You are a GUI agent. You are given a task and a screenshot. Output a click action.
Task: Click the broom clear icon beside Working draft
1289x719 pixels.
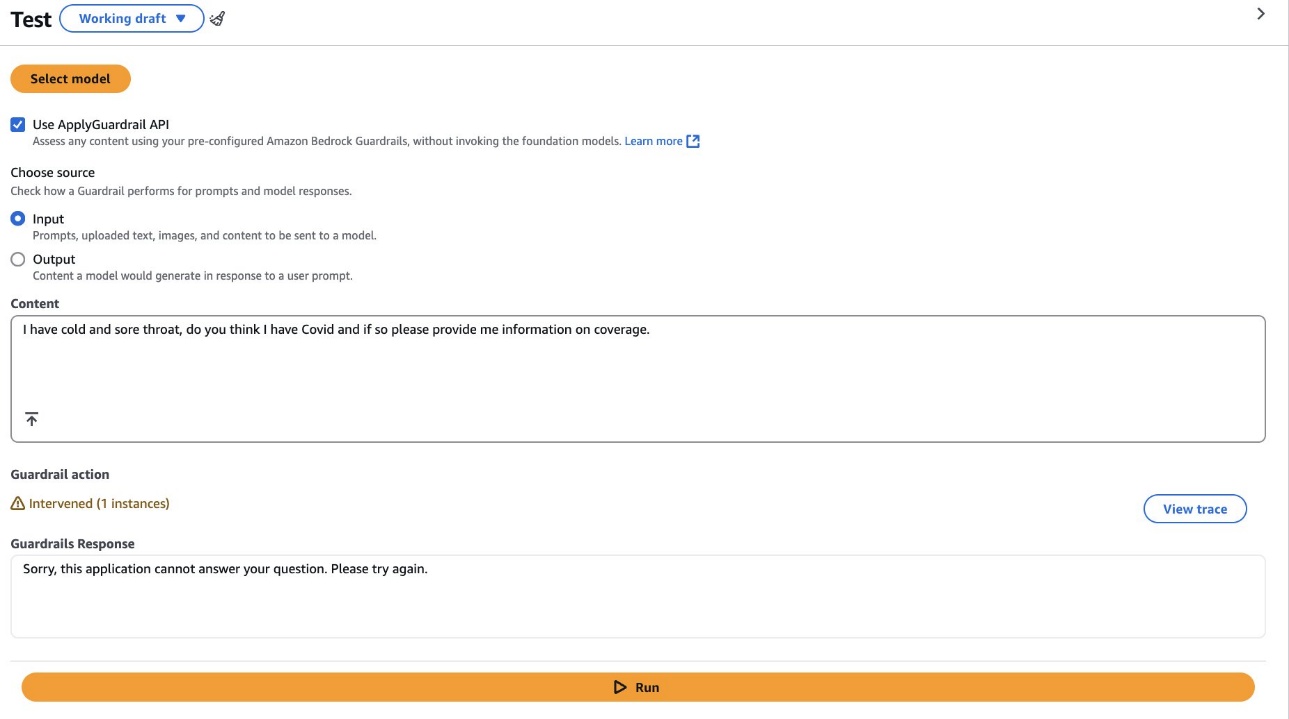217,19
